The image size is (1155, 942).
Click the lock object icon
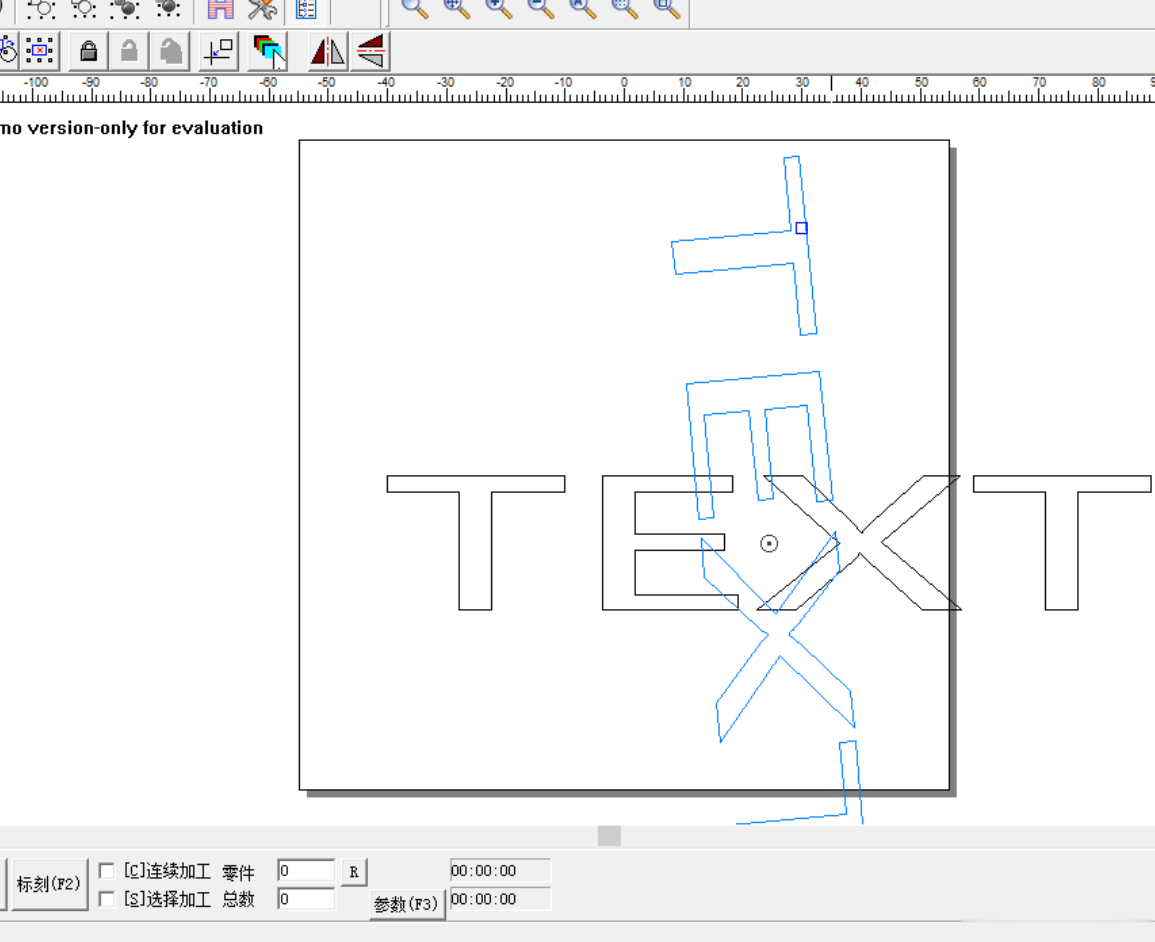88,51
